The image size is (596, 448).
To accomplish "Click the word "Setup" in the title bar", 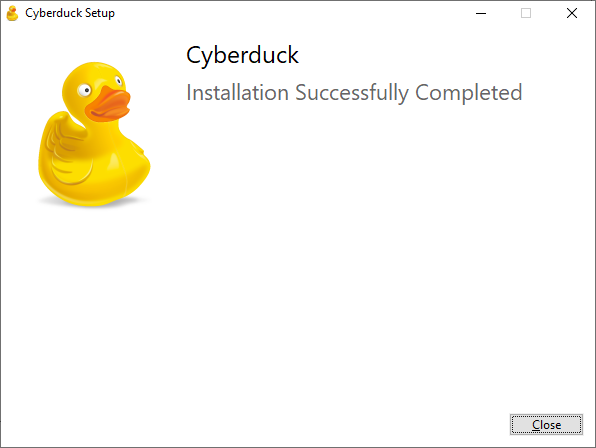I will tap(100, 13).
